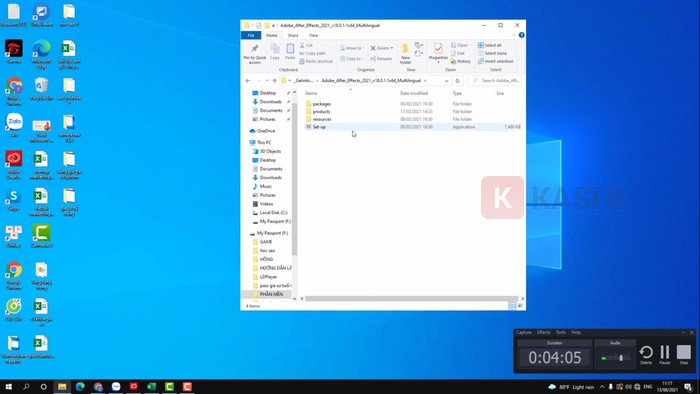Open Quick Access Toolbar customize dropdown
Image resolution: width=700 pixels, height=394 pixels.
point(273,25)
